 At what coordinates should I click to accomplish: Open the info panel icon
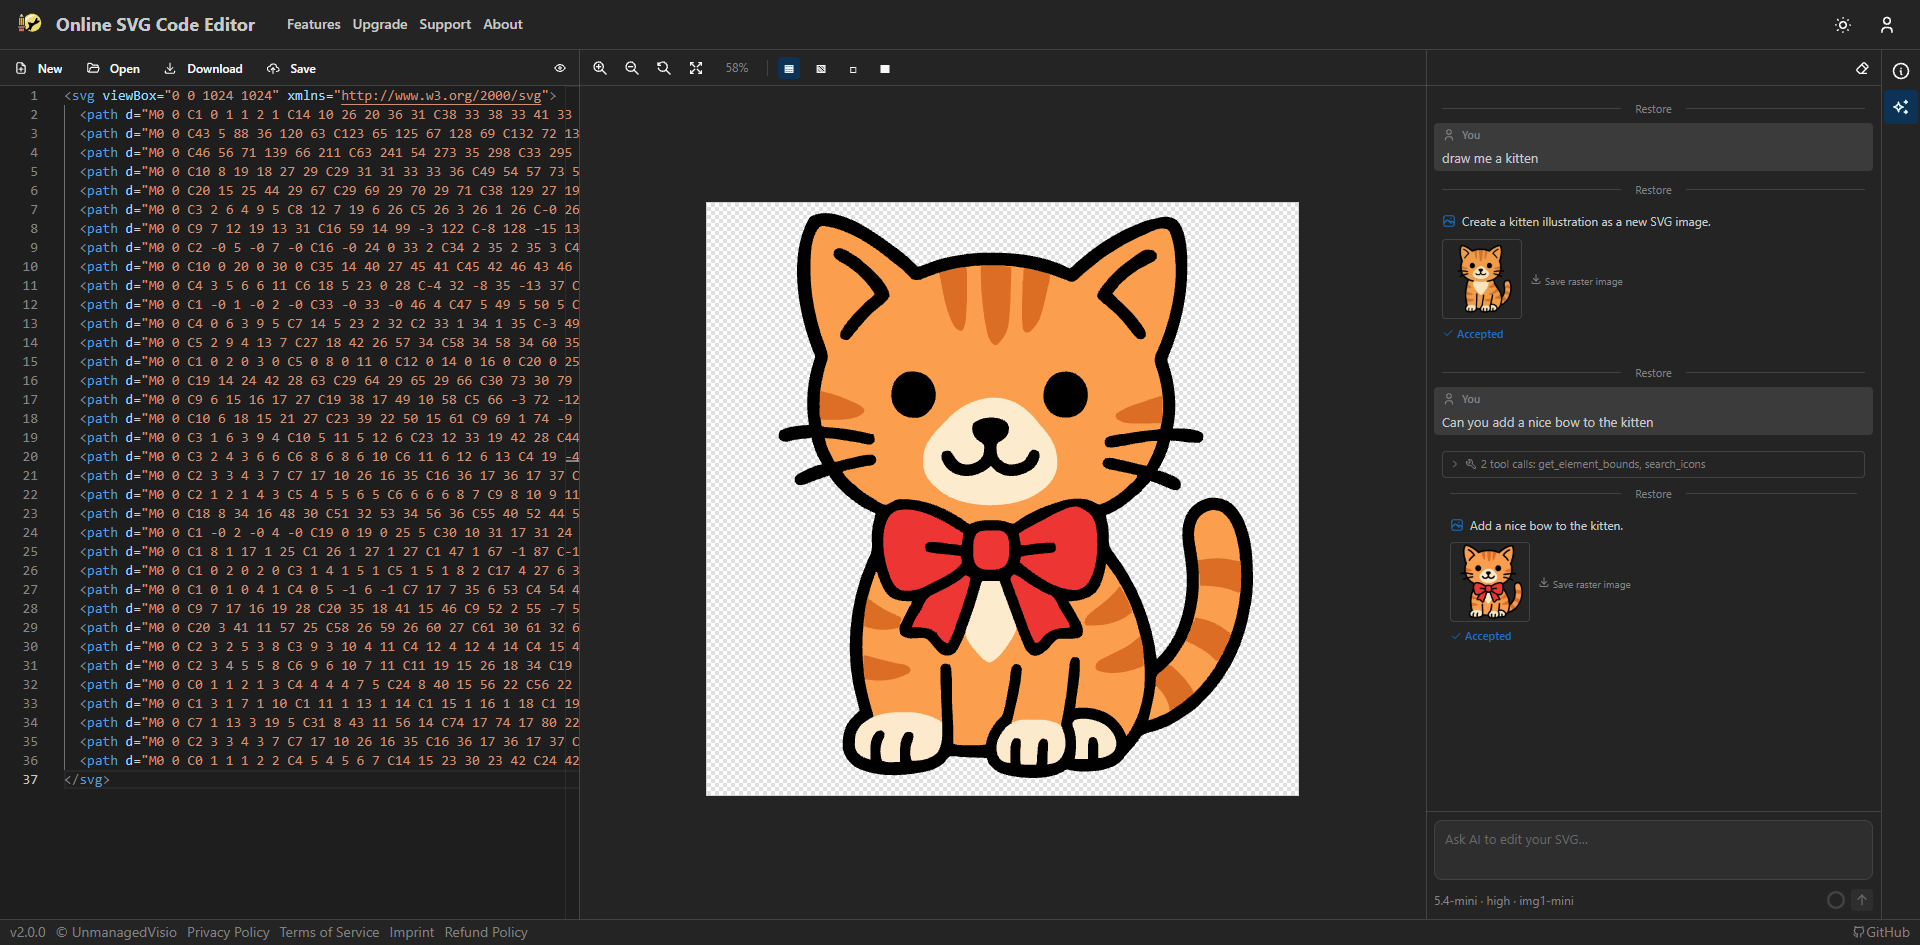point(1901,71)
